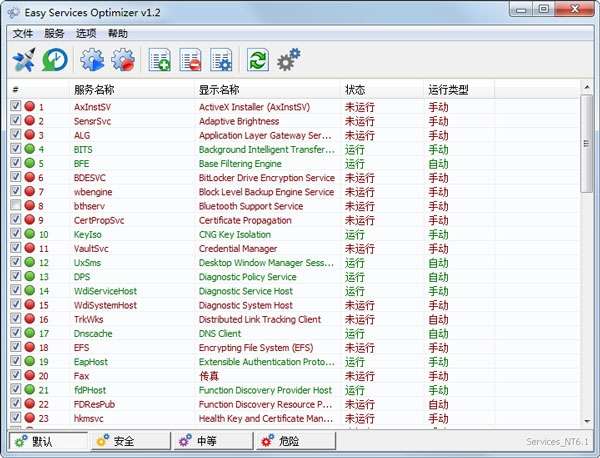
Task: Click the Diagnostic System Host display name
Action: click(245, 305)
